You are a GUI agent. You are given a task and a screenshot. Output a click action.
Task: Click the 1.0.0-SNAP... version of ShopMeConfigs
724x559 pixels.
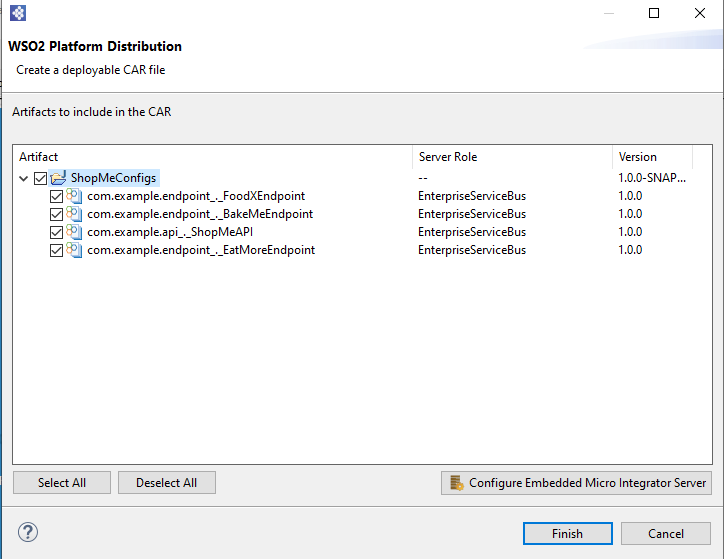(x=652, y=178)
